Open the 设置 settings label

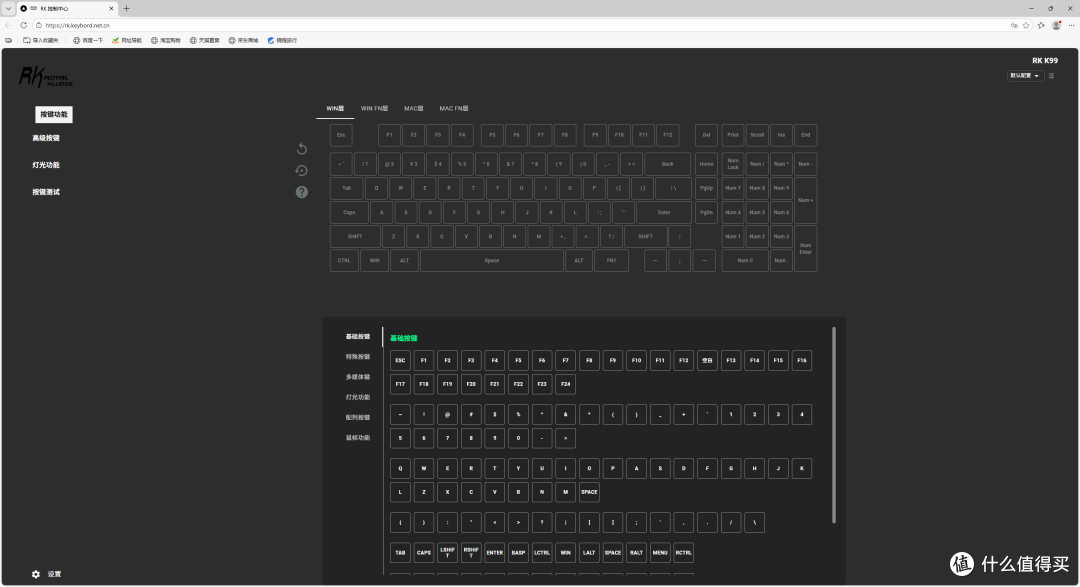coord(54,574)
